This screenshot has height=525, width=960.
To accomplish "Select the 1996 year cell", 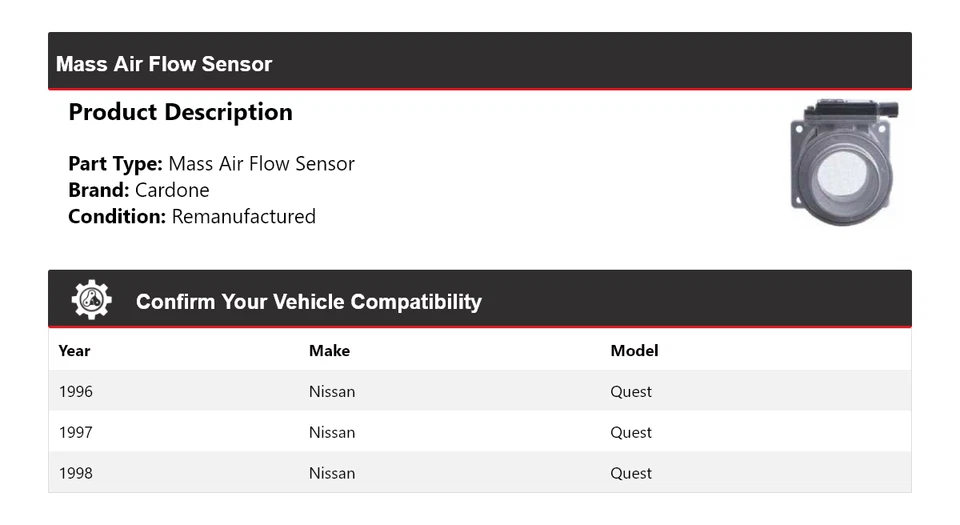I will (x=76, y=391).
